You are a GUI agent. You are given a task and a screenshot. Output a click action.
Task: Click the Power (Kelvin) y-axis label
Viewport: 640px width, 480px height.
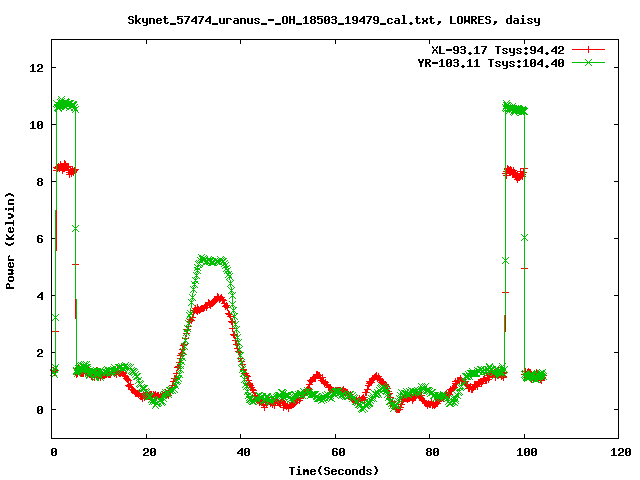(x=10, y=241)
